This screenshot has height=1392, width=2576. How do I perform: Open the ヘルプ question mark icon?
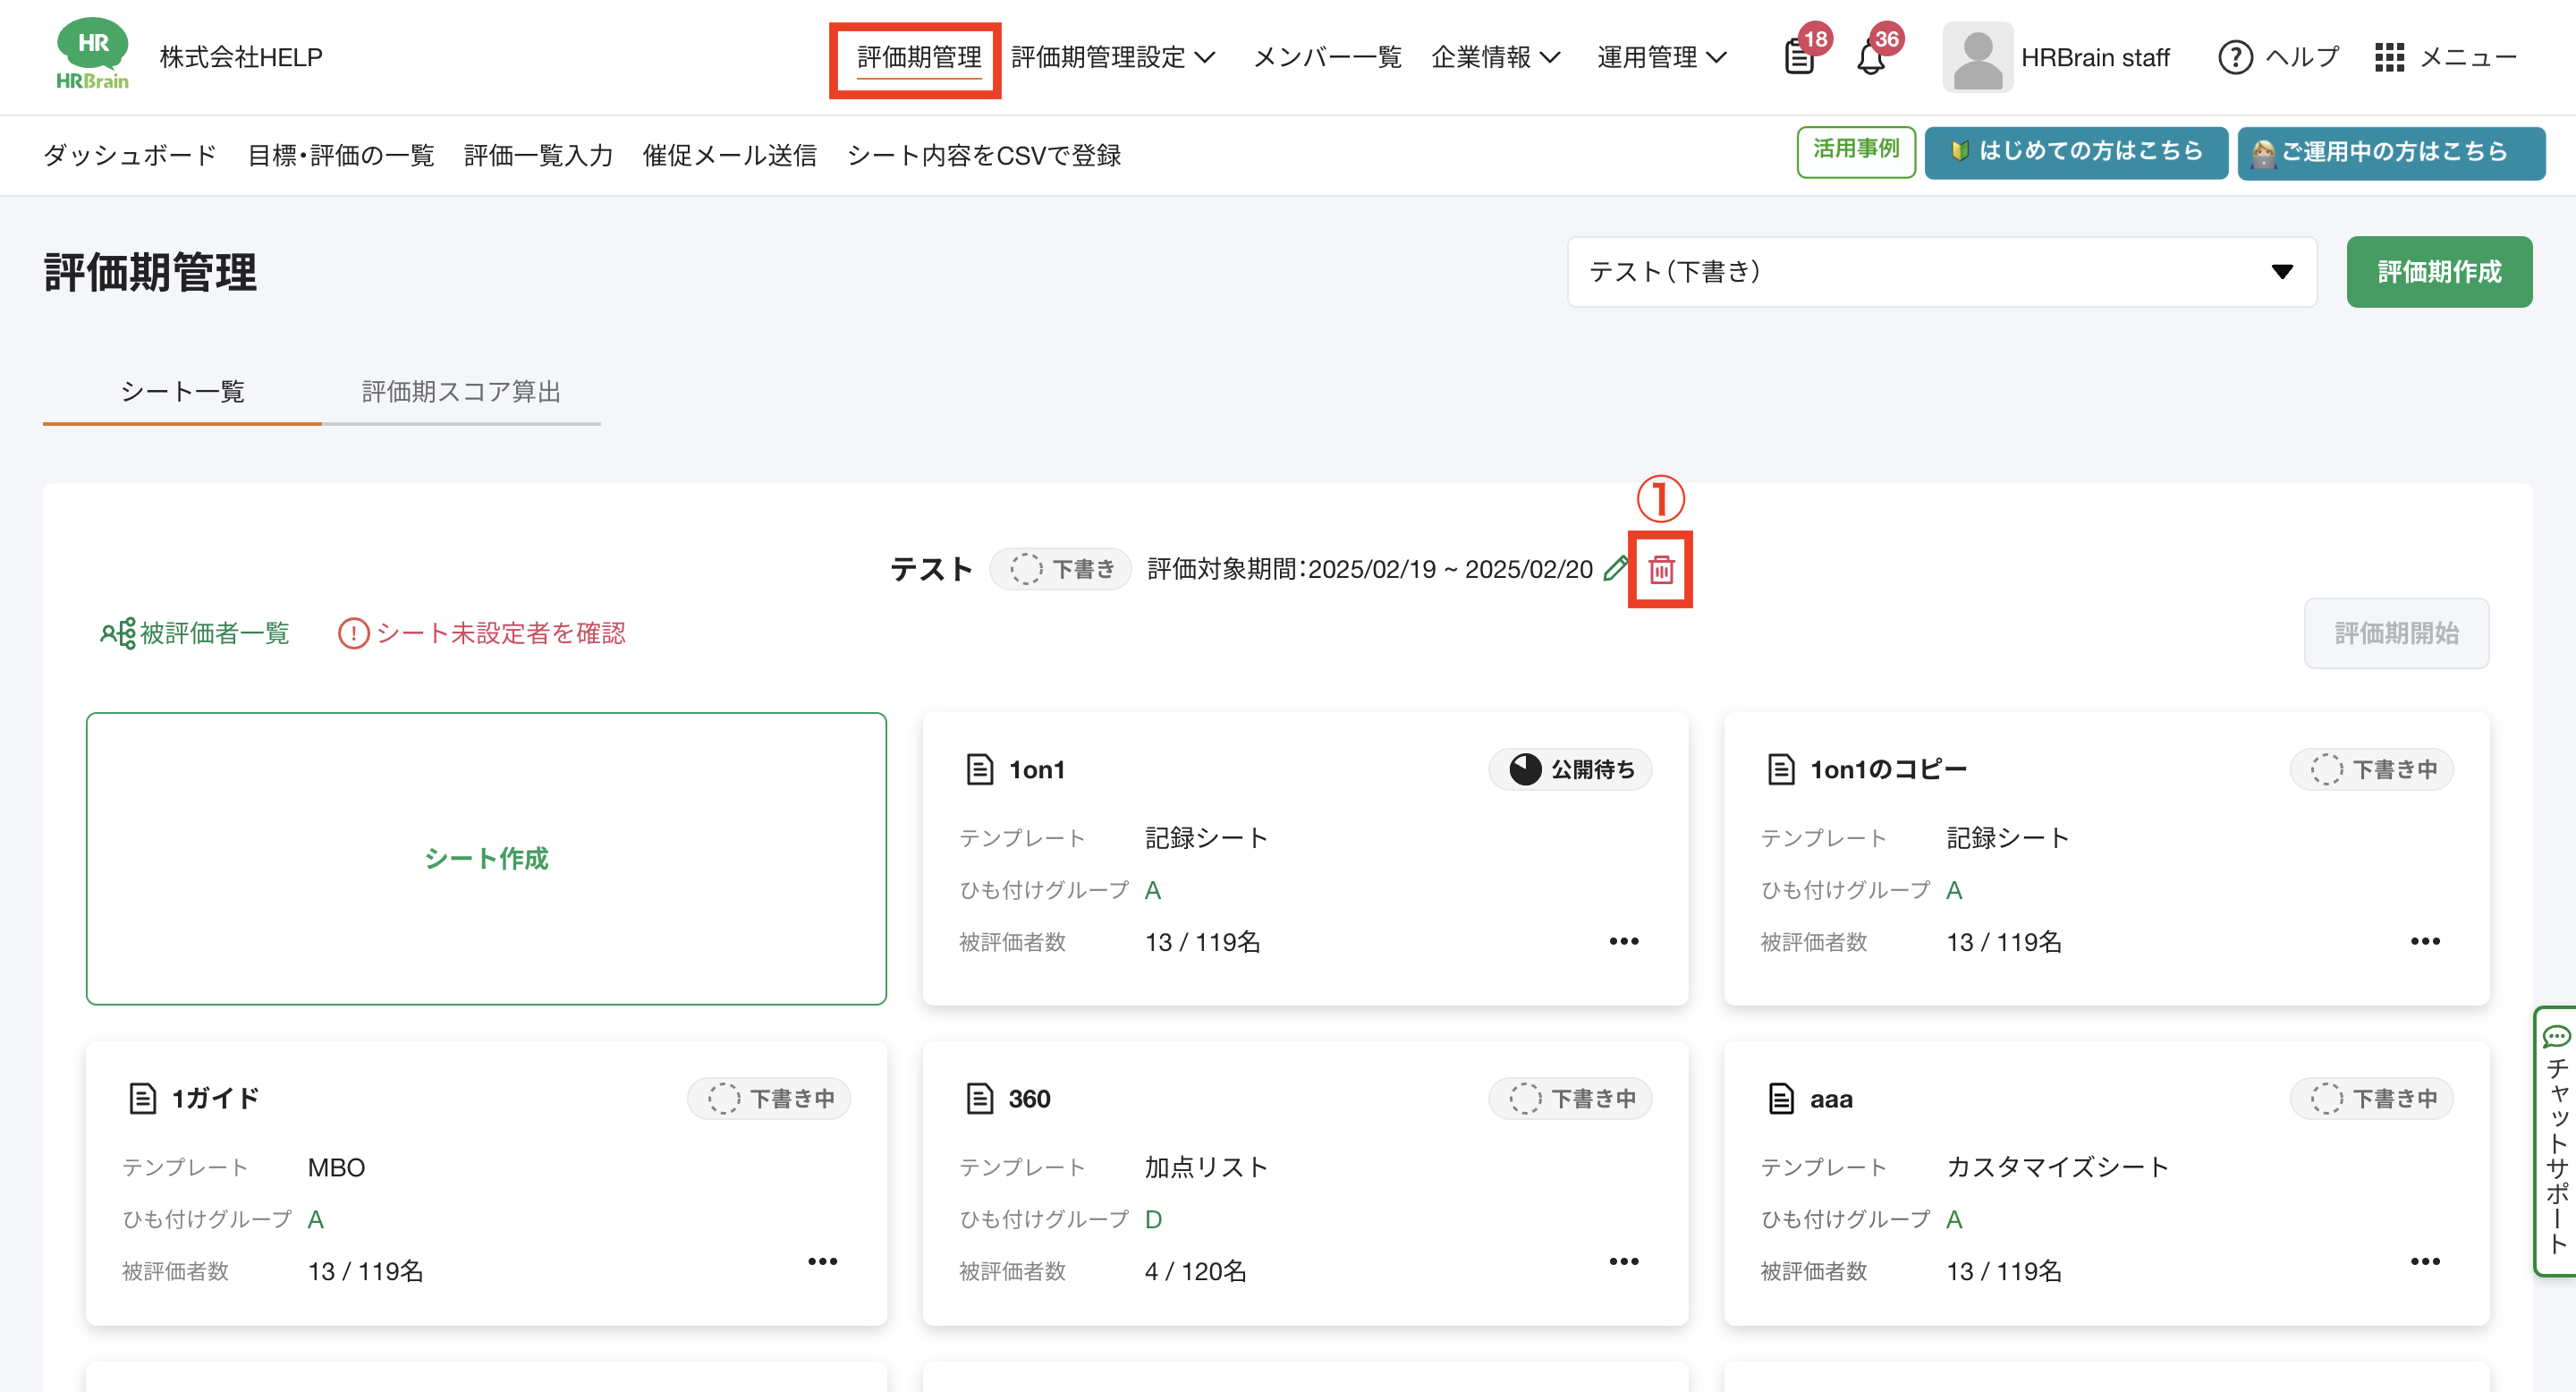click(2235, 57)
